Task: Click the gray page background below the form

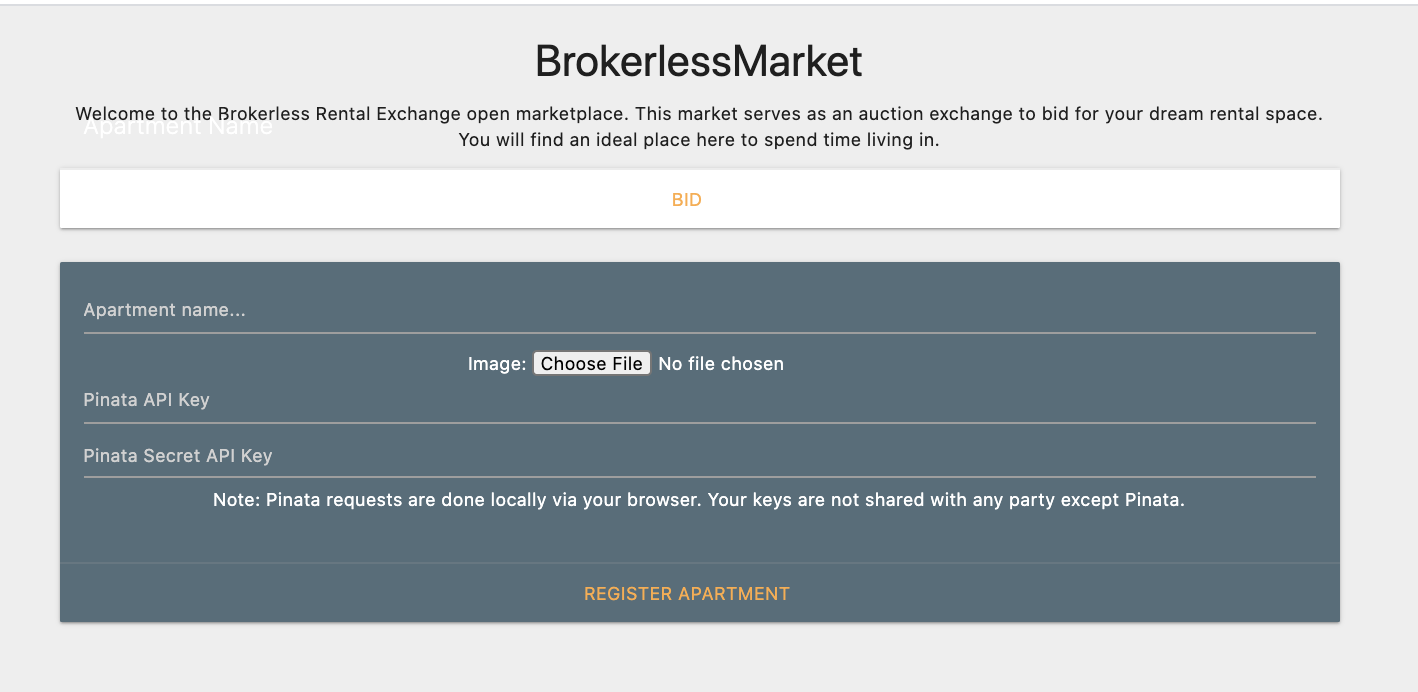Action: click(x=699, y=657)
